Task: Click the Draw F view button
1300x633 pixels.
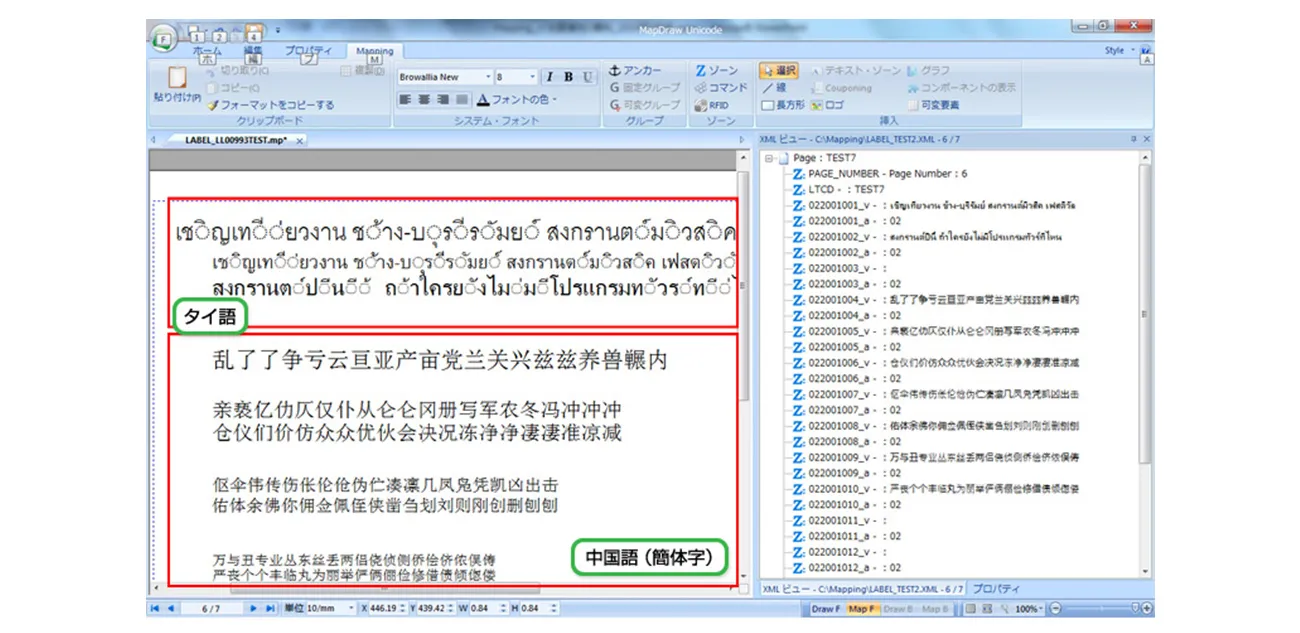Action: pyautogui.click(x=825, y=608)
